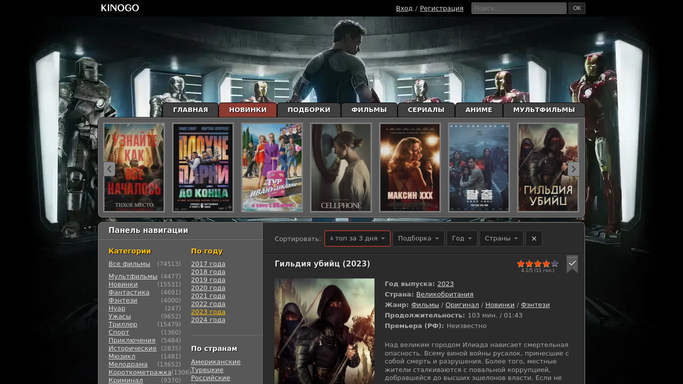683x384 pixels.
Task: Open the KINOGO logo home link
Action: tap(120, 8)
